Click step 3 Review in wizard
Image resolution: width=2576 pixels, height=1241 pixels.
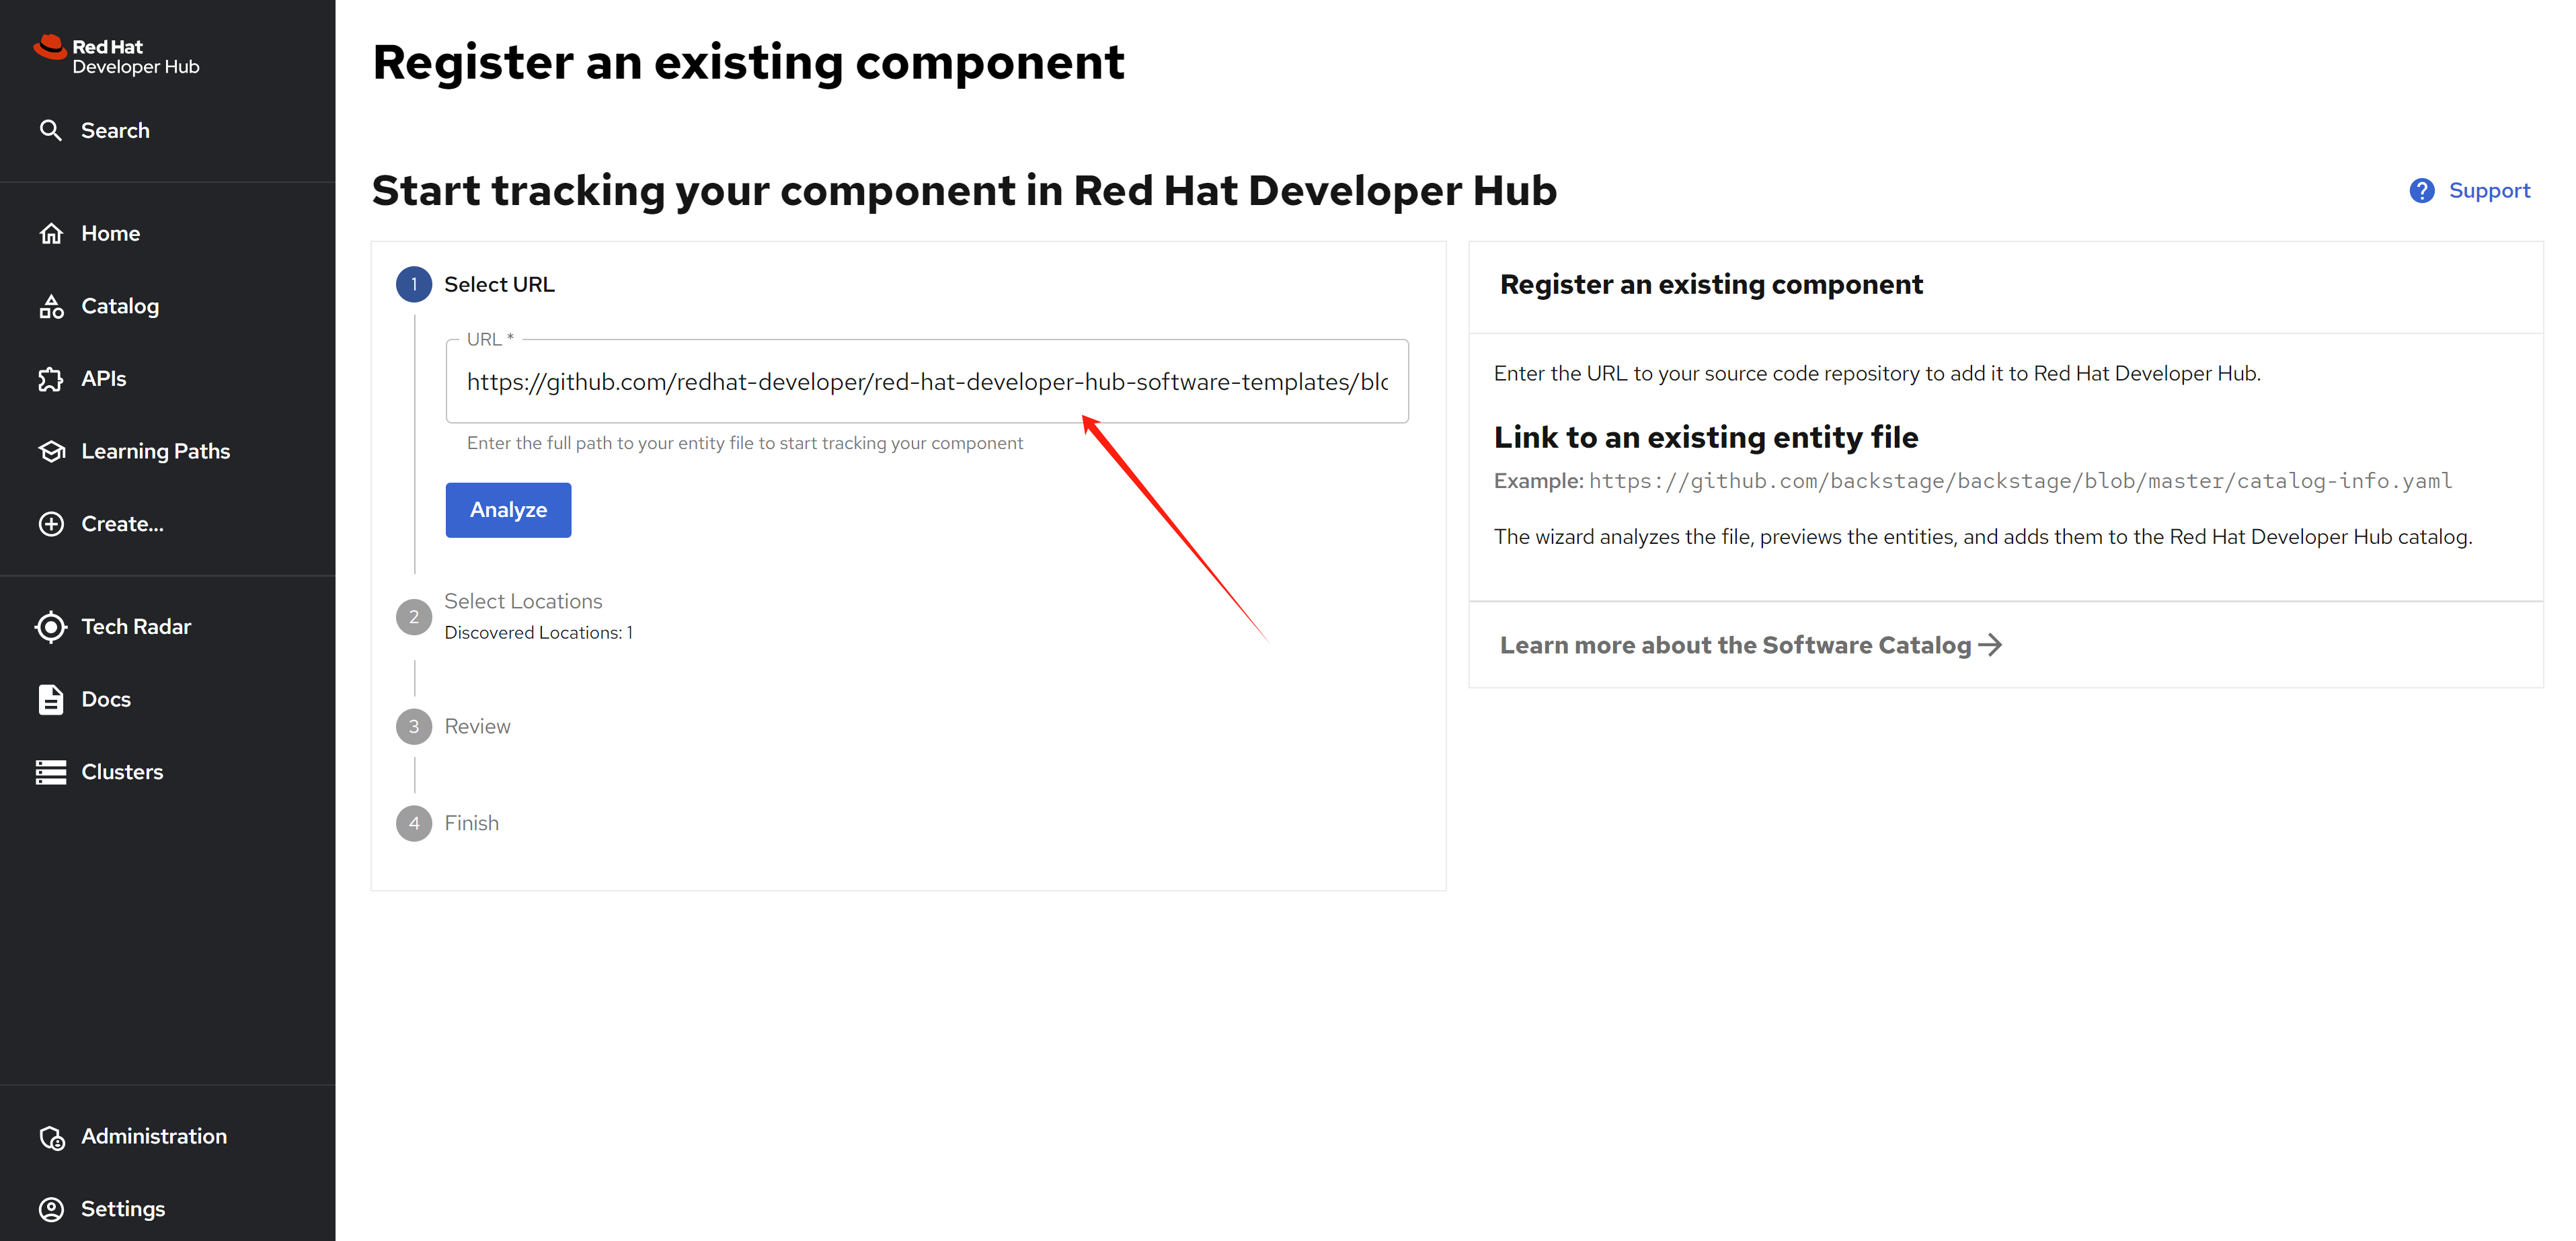coord(476,726)
